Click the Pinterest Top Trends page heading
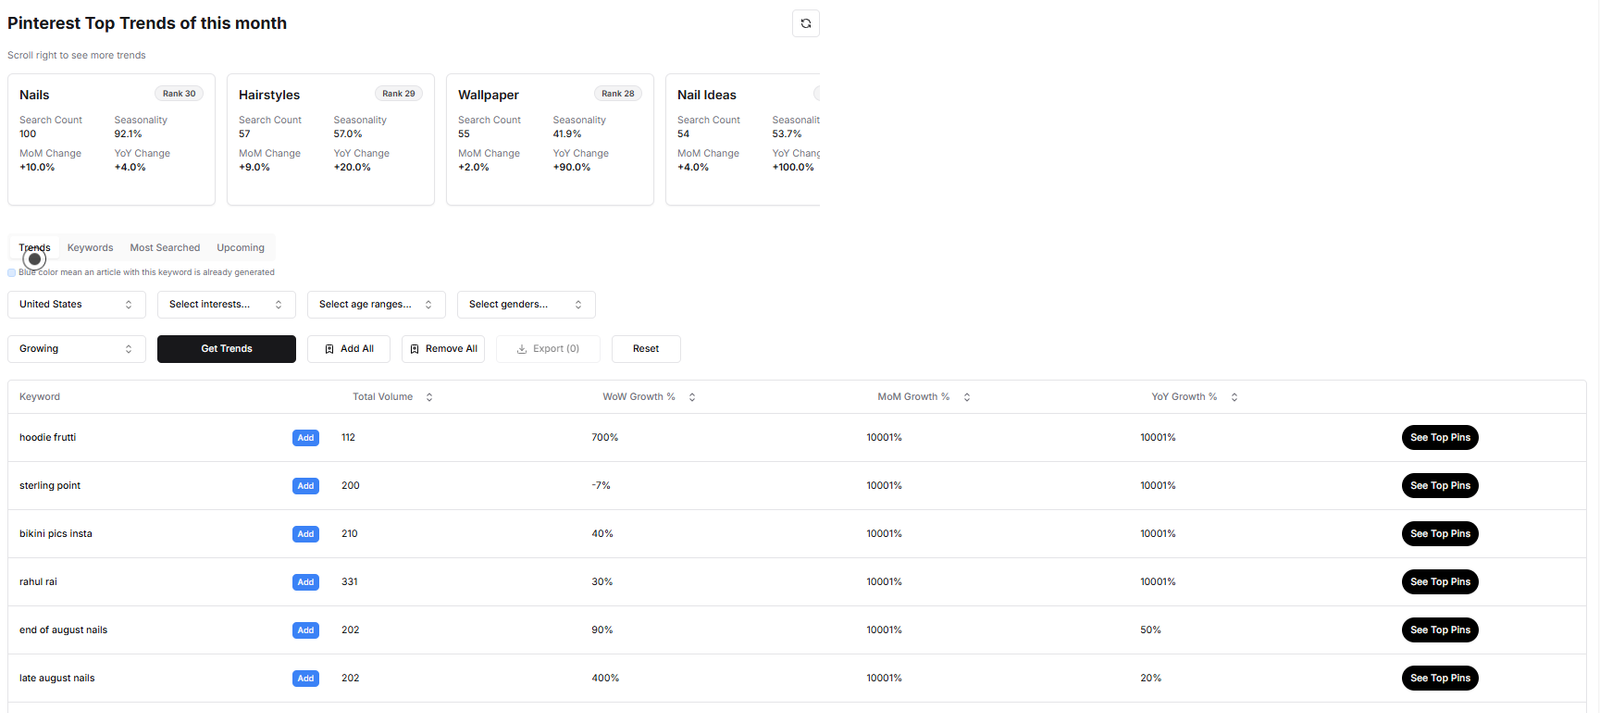The height and width of the screenshot is (713, 1600). [147, 23]
